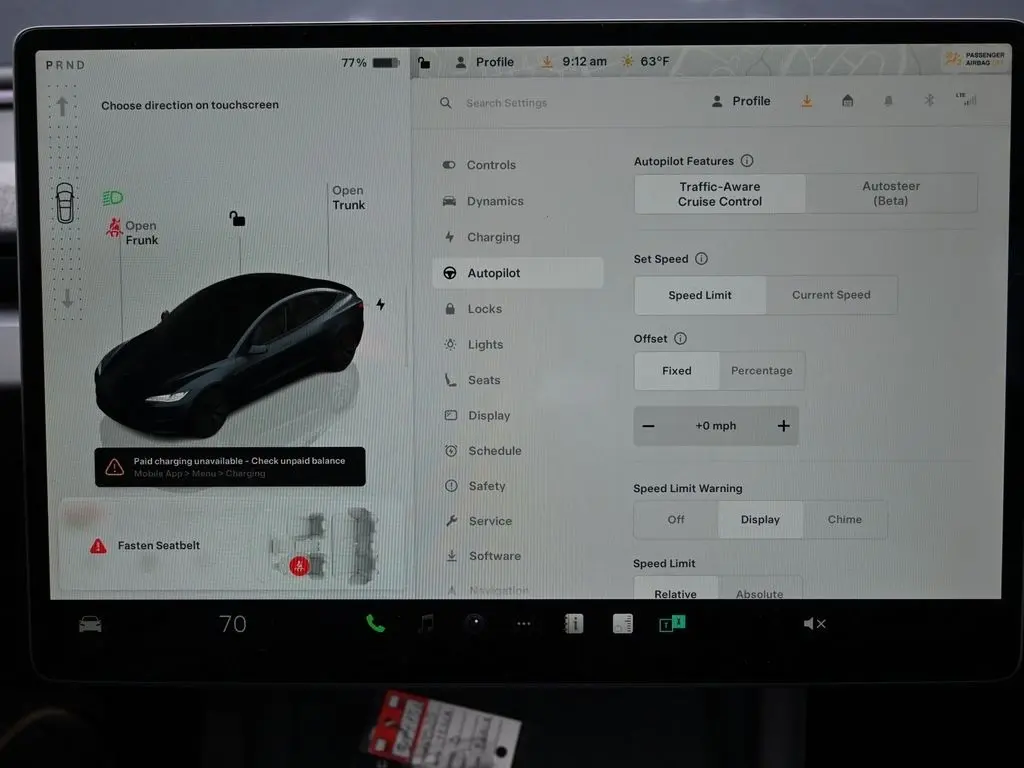Tap the 70 cabin temperature
Image resolution: width=1024 pixels, height=768 pixels.
click(x=232, y=624)
